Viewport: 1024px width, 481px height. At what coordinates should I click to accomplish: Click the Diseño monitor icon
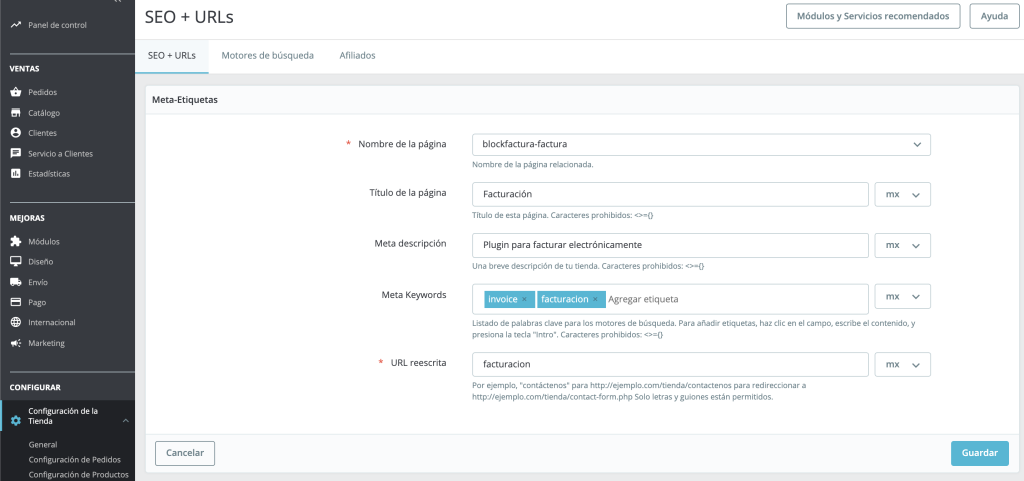[x=16, y=262]
